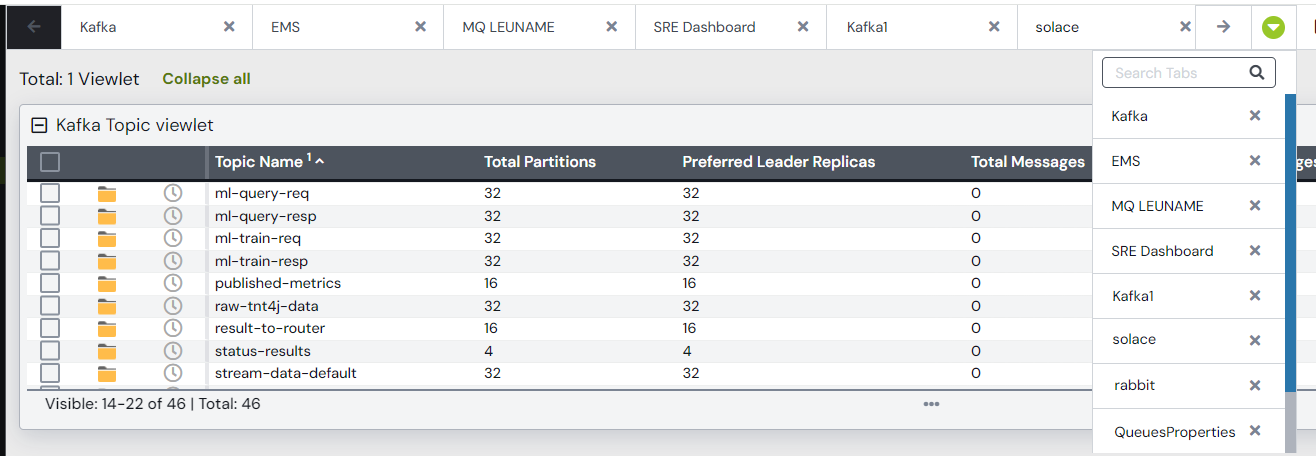Check the ml-query-req row checkbox

(x=50, y=193)
